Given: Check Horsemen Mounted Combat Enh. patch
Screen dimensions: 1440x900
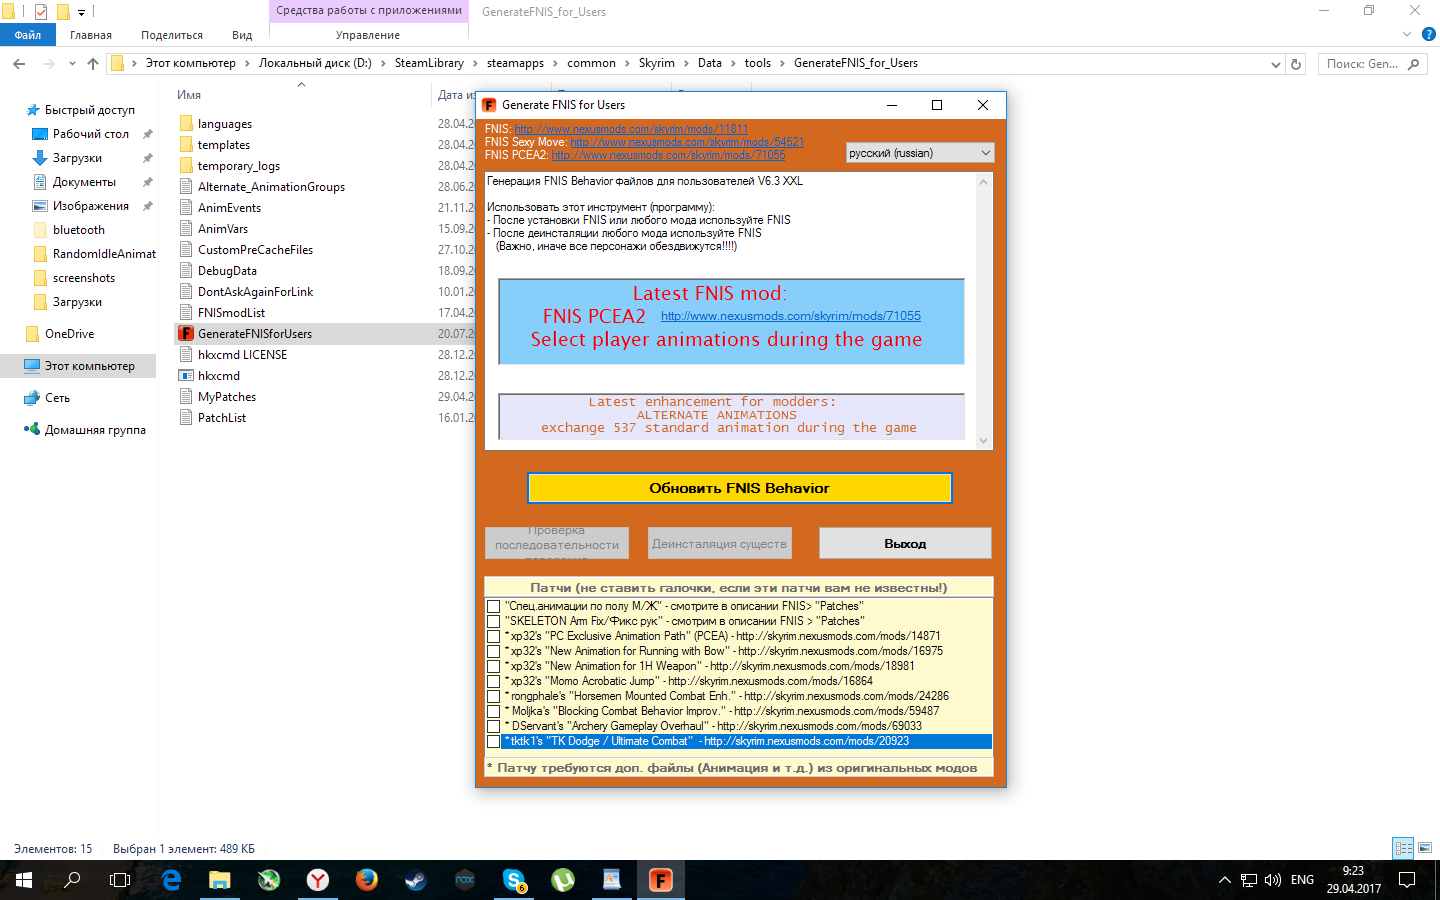Looking at the screenshot, I should (x=493, y=696).
